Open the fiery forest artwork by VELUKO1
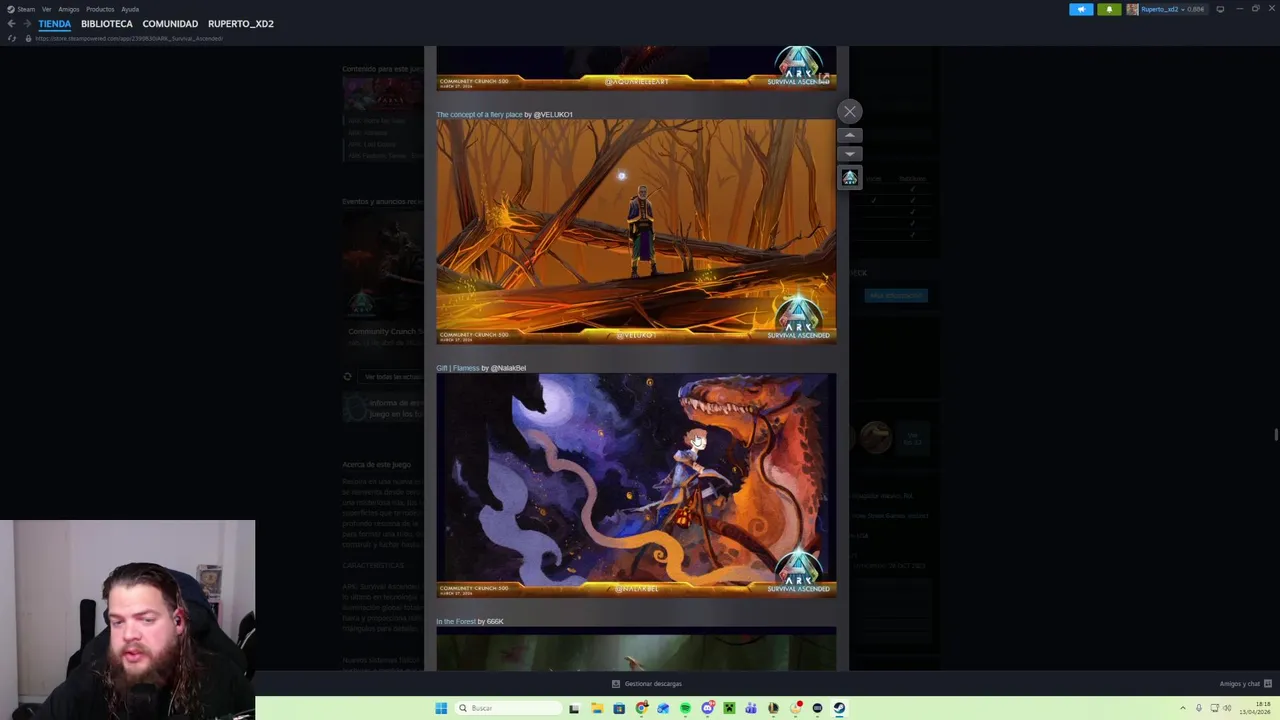 point(636,231)
